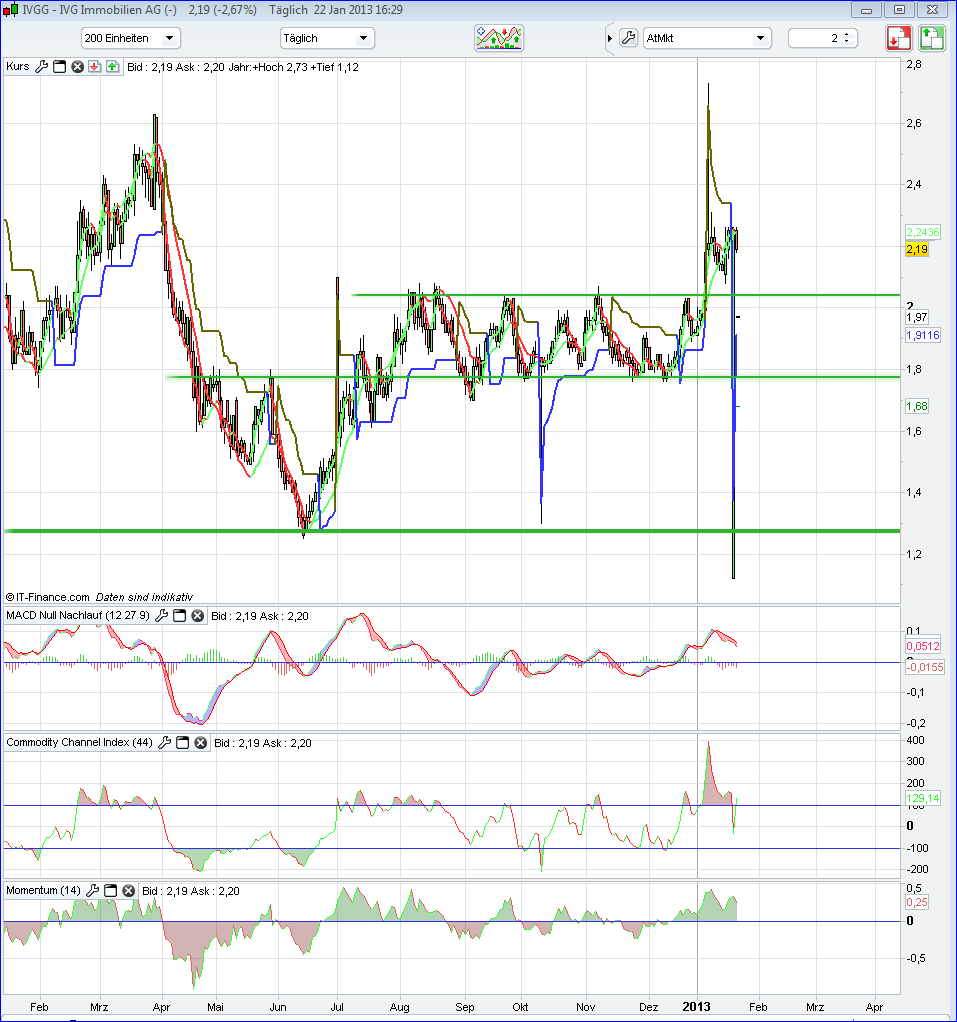Click the green up arrow in the Kurs header
The image size is (957, 1022).
pos(112,66)
